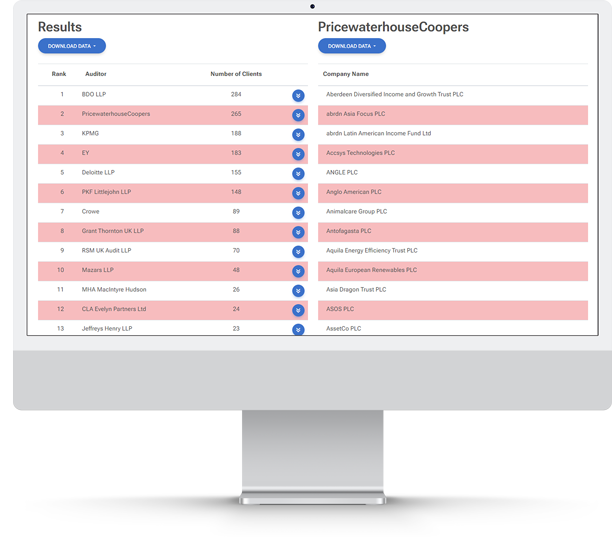Expand the MHA MacIntyre Hudson chevron
The image size is (612, 538).
pyautogui.click(x=298, y=290)
